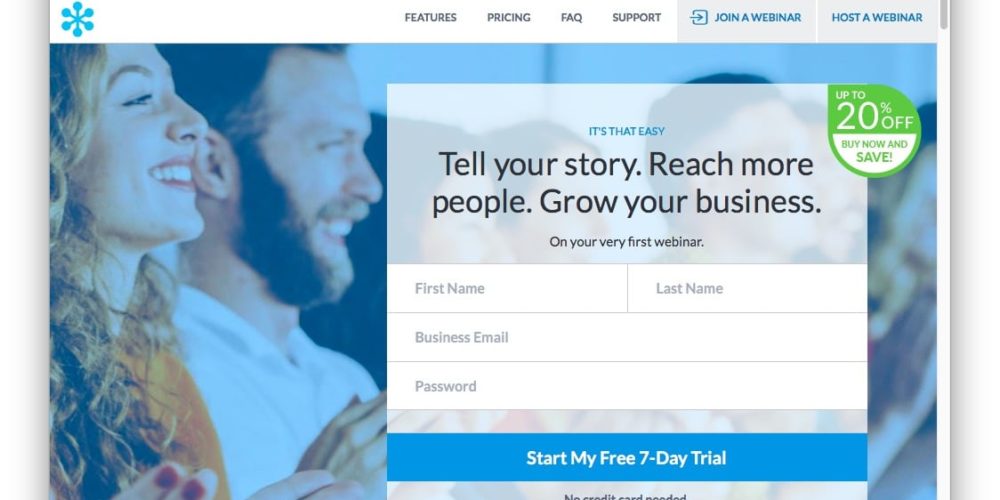Screen dimensions: 1000x500
Task: Open the Features menu item
Action: coord(430,18)
